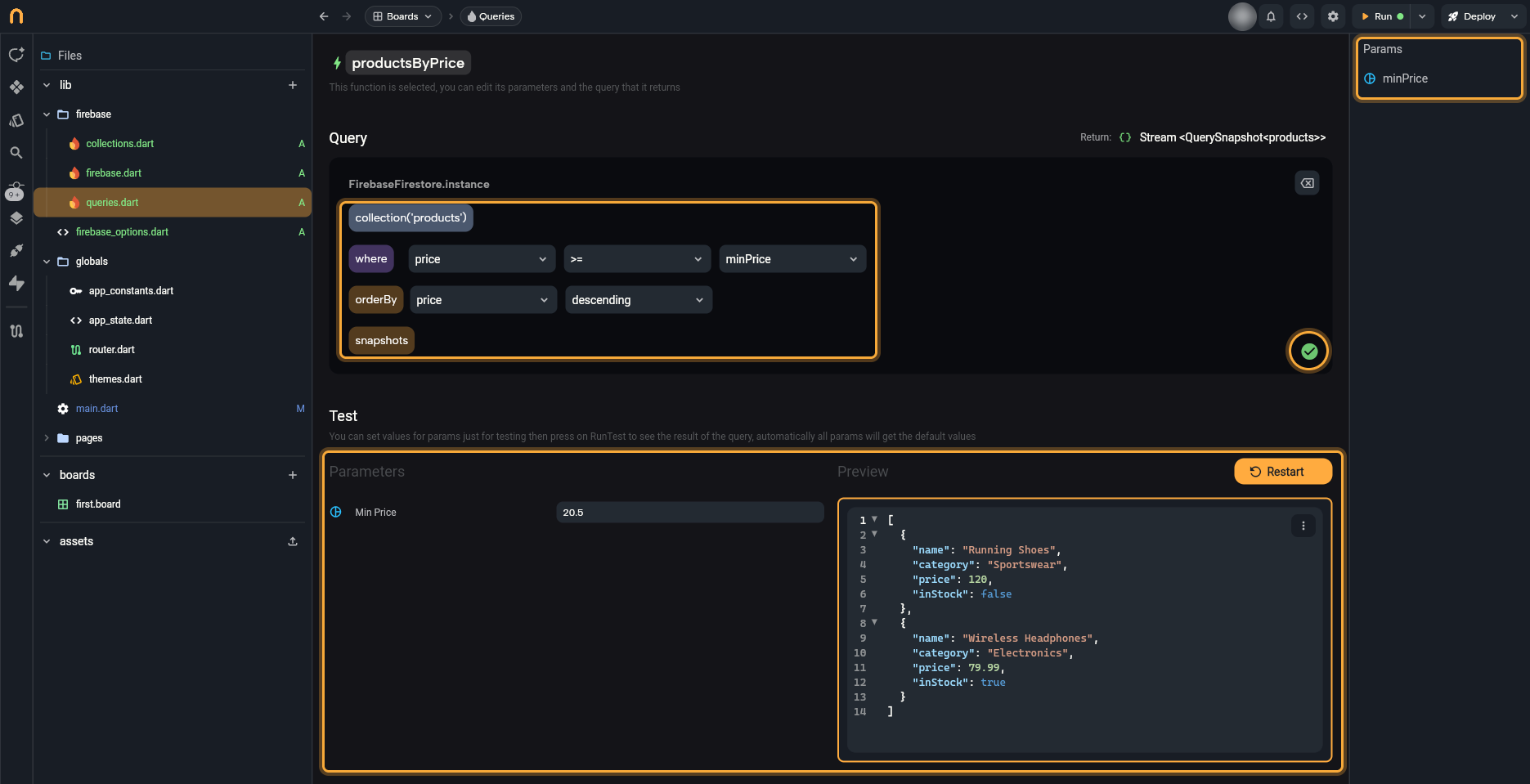The image size is (1530, 784).
Task: Open the lightning bolt sidebar panel
Action: click(x=16, y=283)
